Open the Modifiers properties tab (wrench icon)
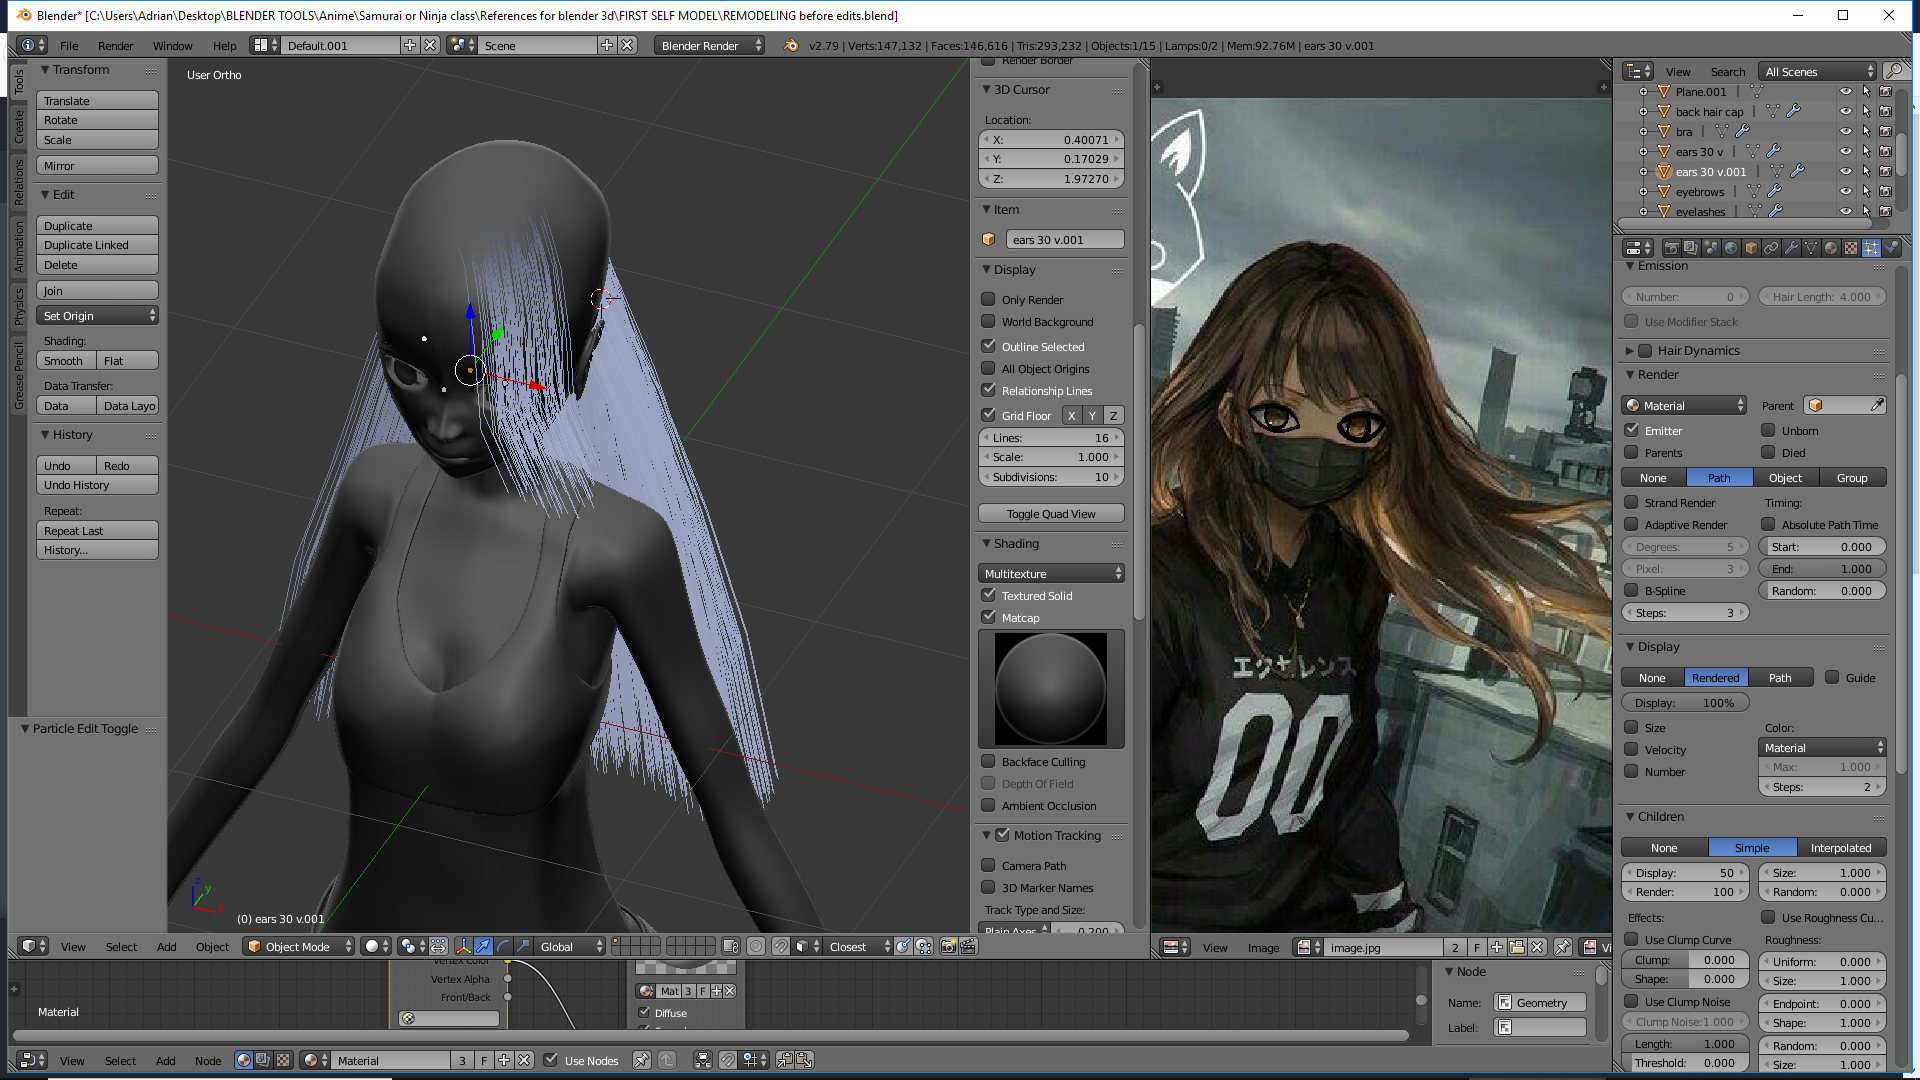The image size is (1920, 1080). pos(1791,248)
